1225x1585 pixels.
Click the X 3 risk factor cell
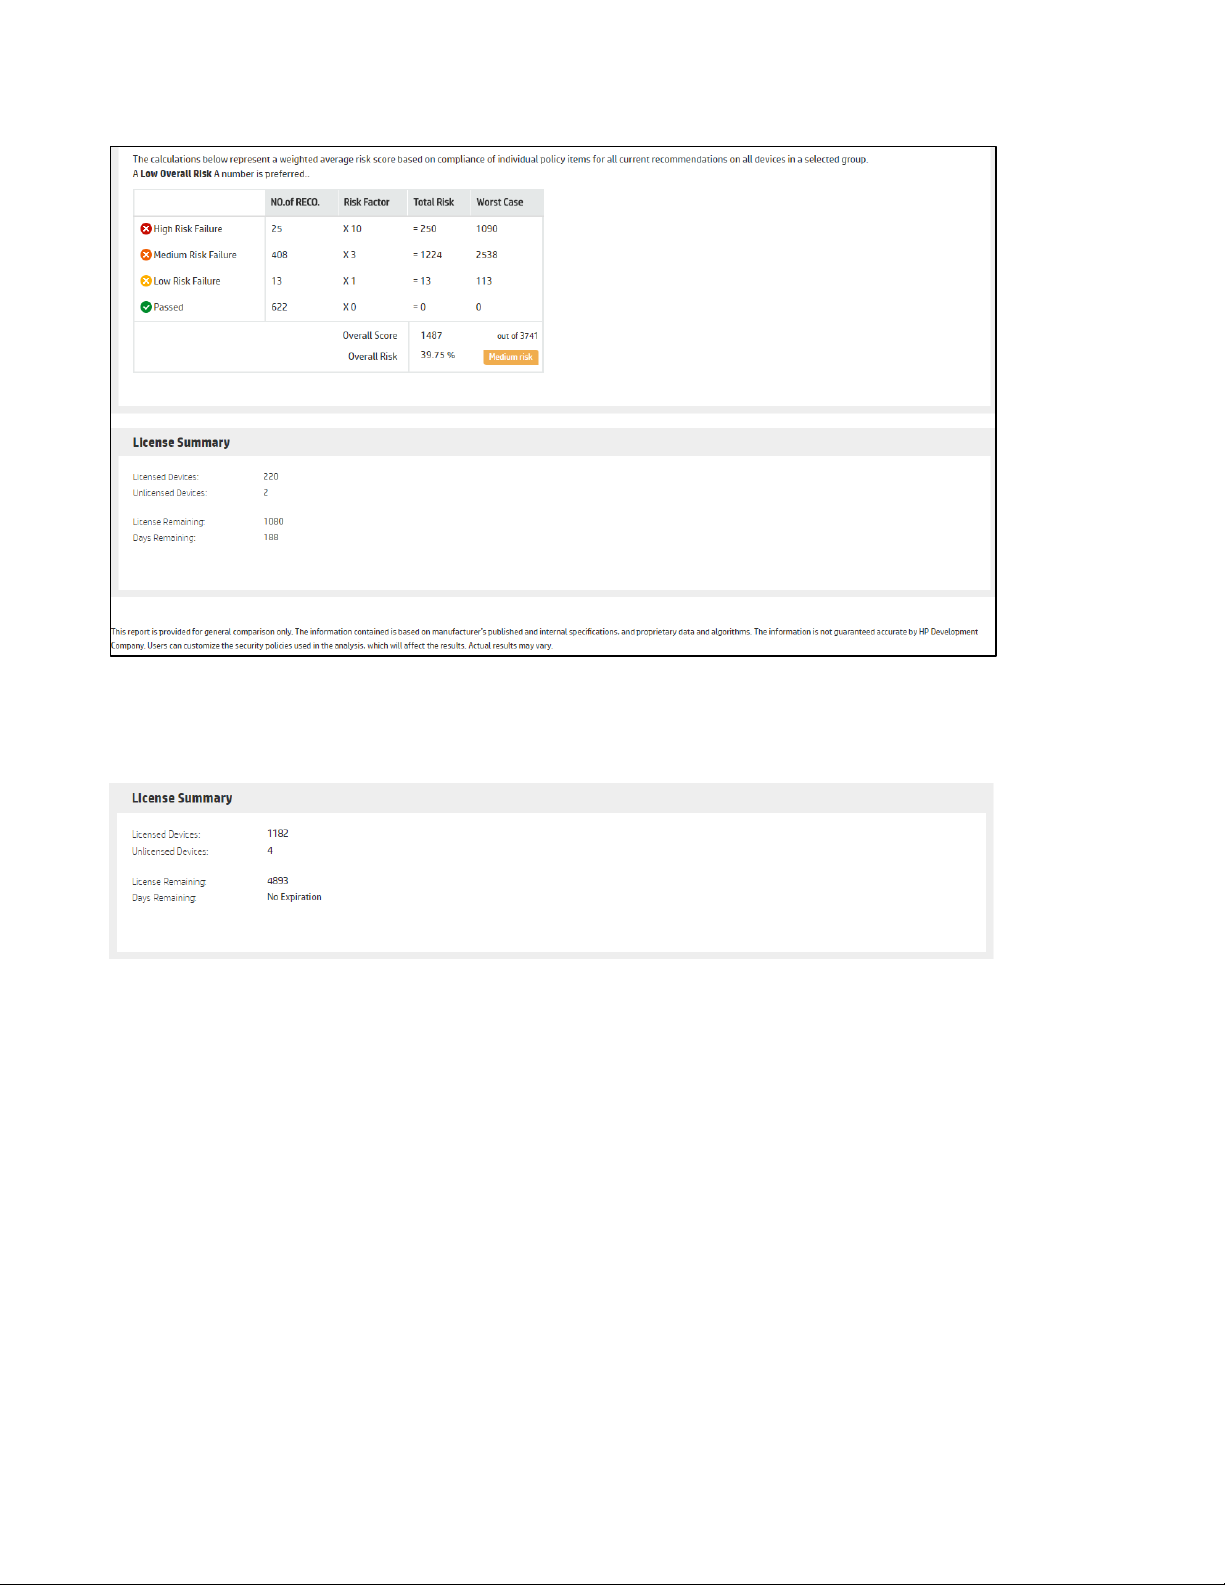pos(350,255)
